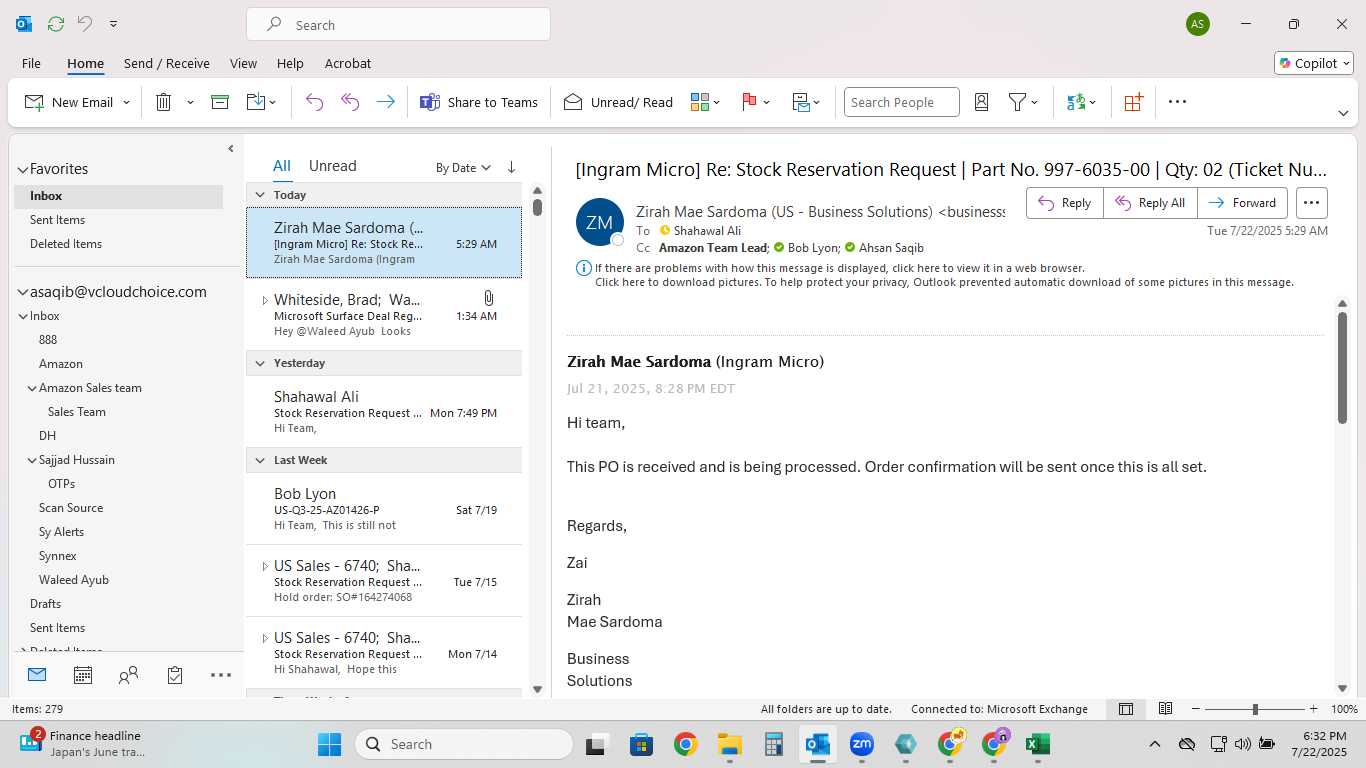Open the Acrobat tab
The height and width of the screenshot is (768, 1366).
(348, 63)
